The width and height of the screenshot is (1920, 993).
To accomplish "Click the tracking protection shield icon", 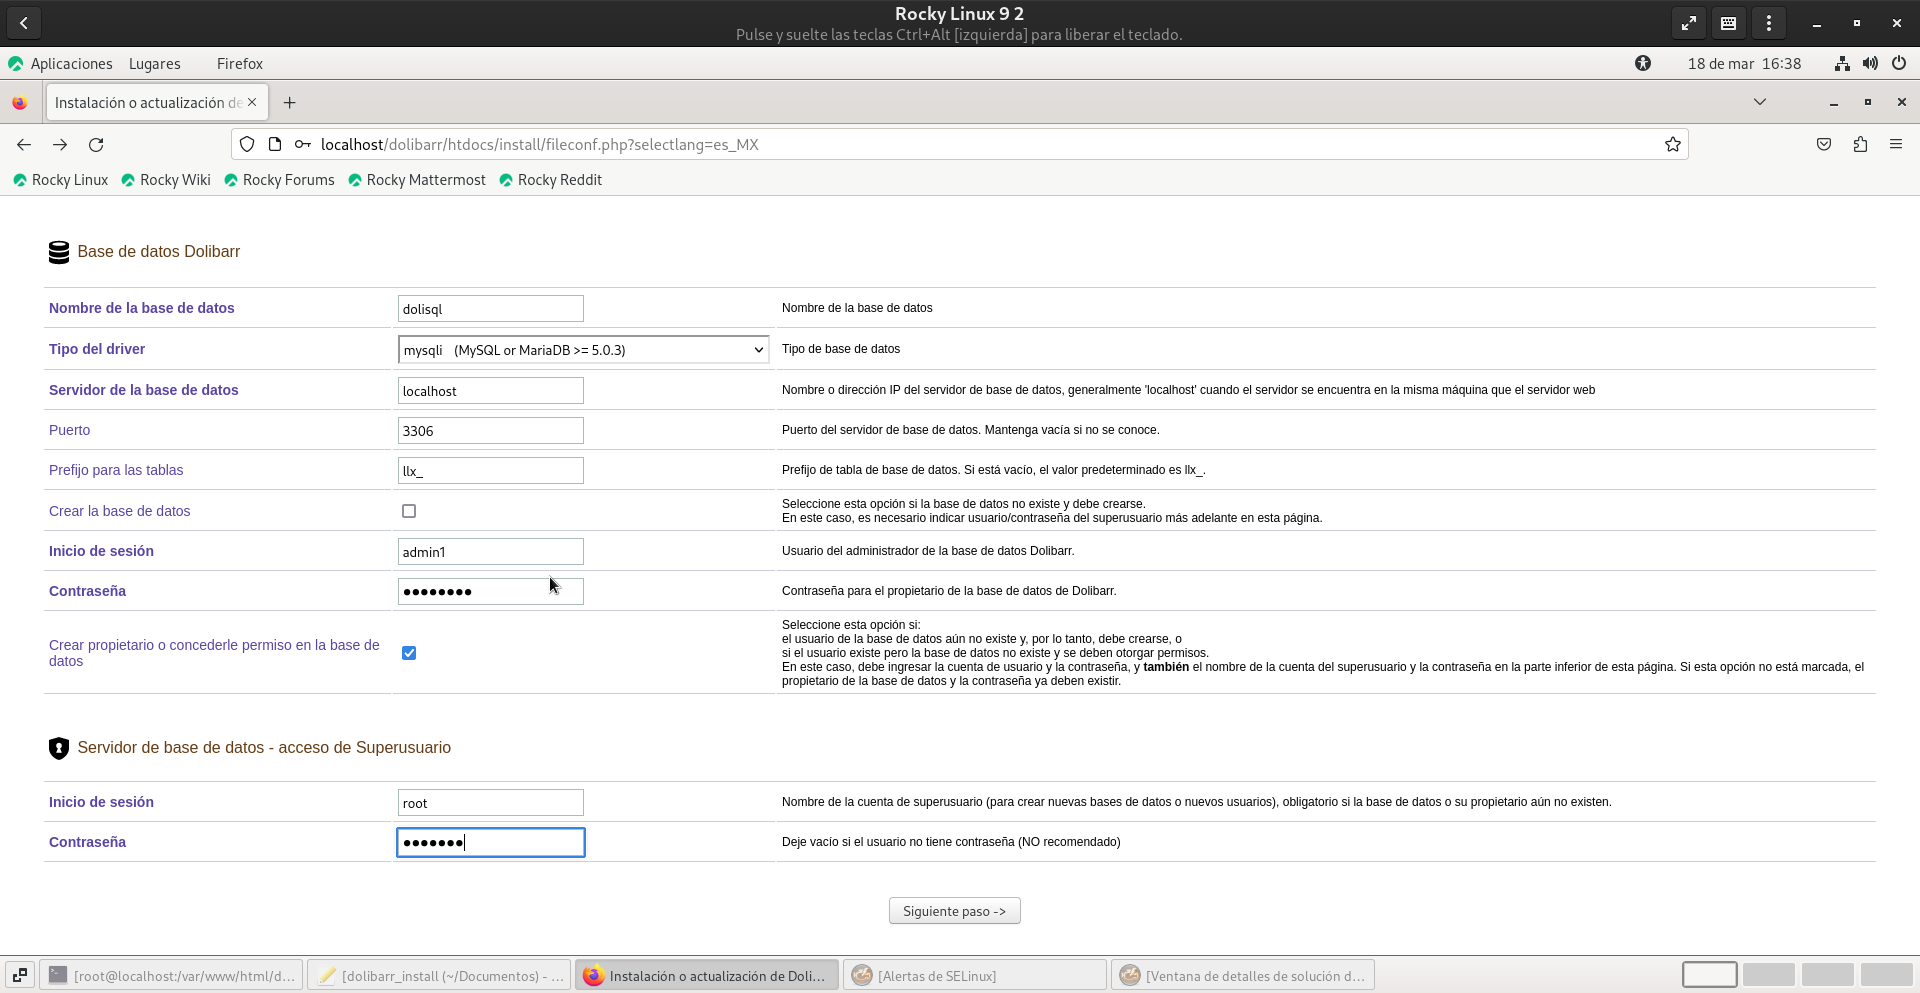I will [x=247, y=145].
